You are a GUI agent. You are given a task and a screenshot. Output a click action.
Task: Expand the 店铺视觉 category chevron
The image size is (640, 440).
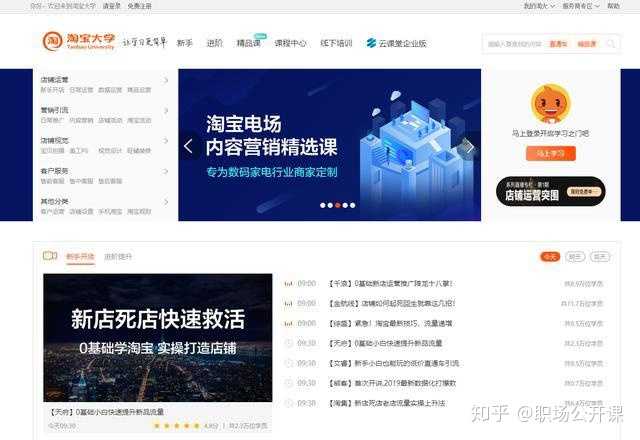pos(166,141)
